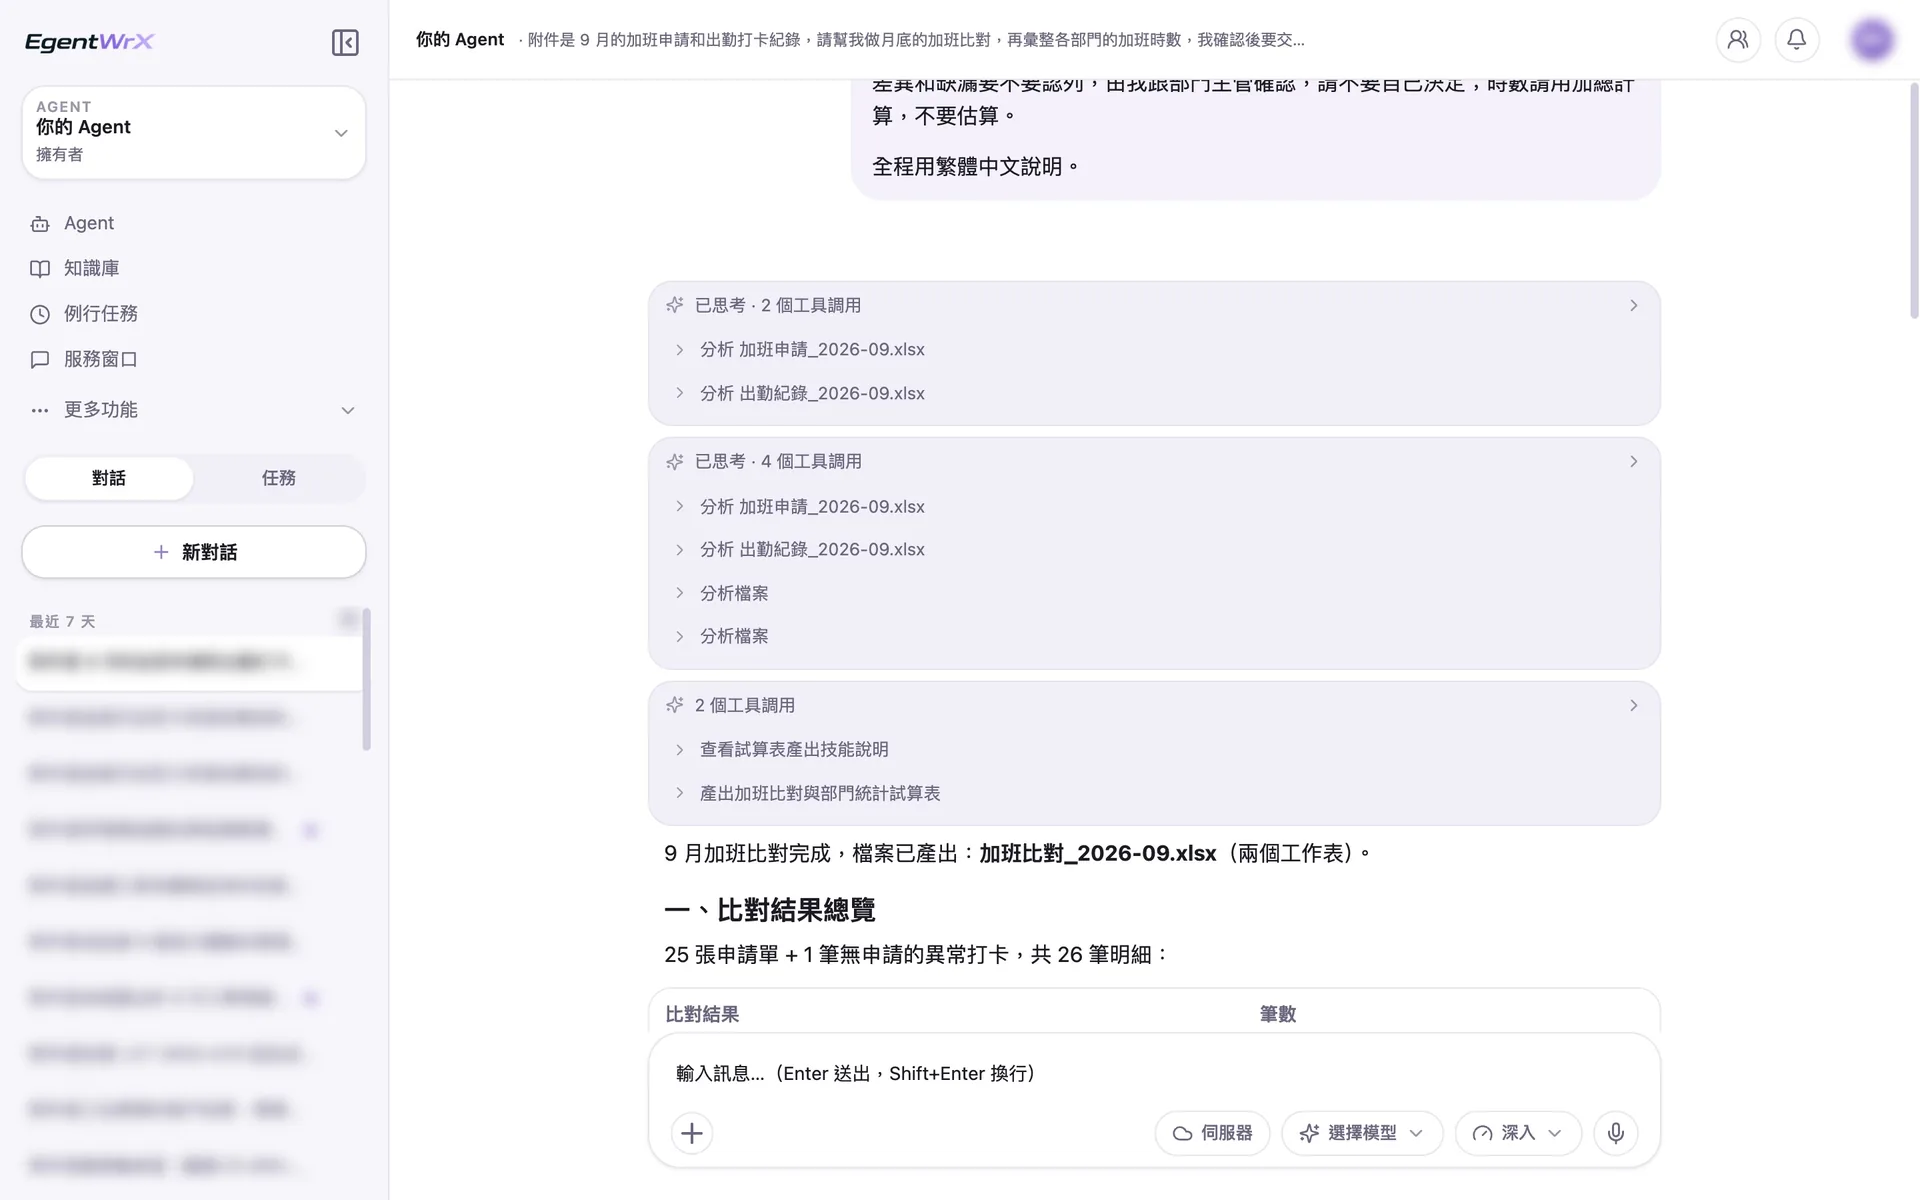Expand the 已思考 · 4 個工具調用 block chevron

tap(1634, 461)
